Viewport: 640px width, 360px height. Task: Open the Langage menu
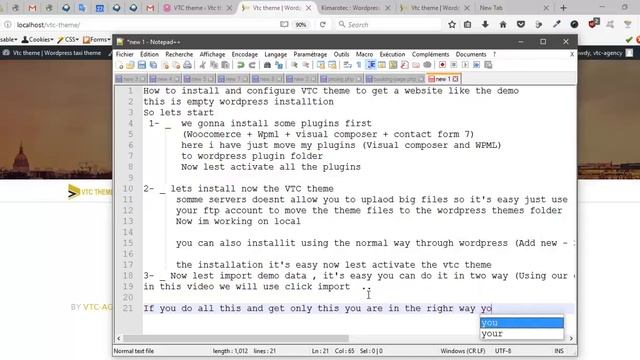point(276,54)
